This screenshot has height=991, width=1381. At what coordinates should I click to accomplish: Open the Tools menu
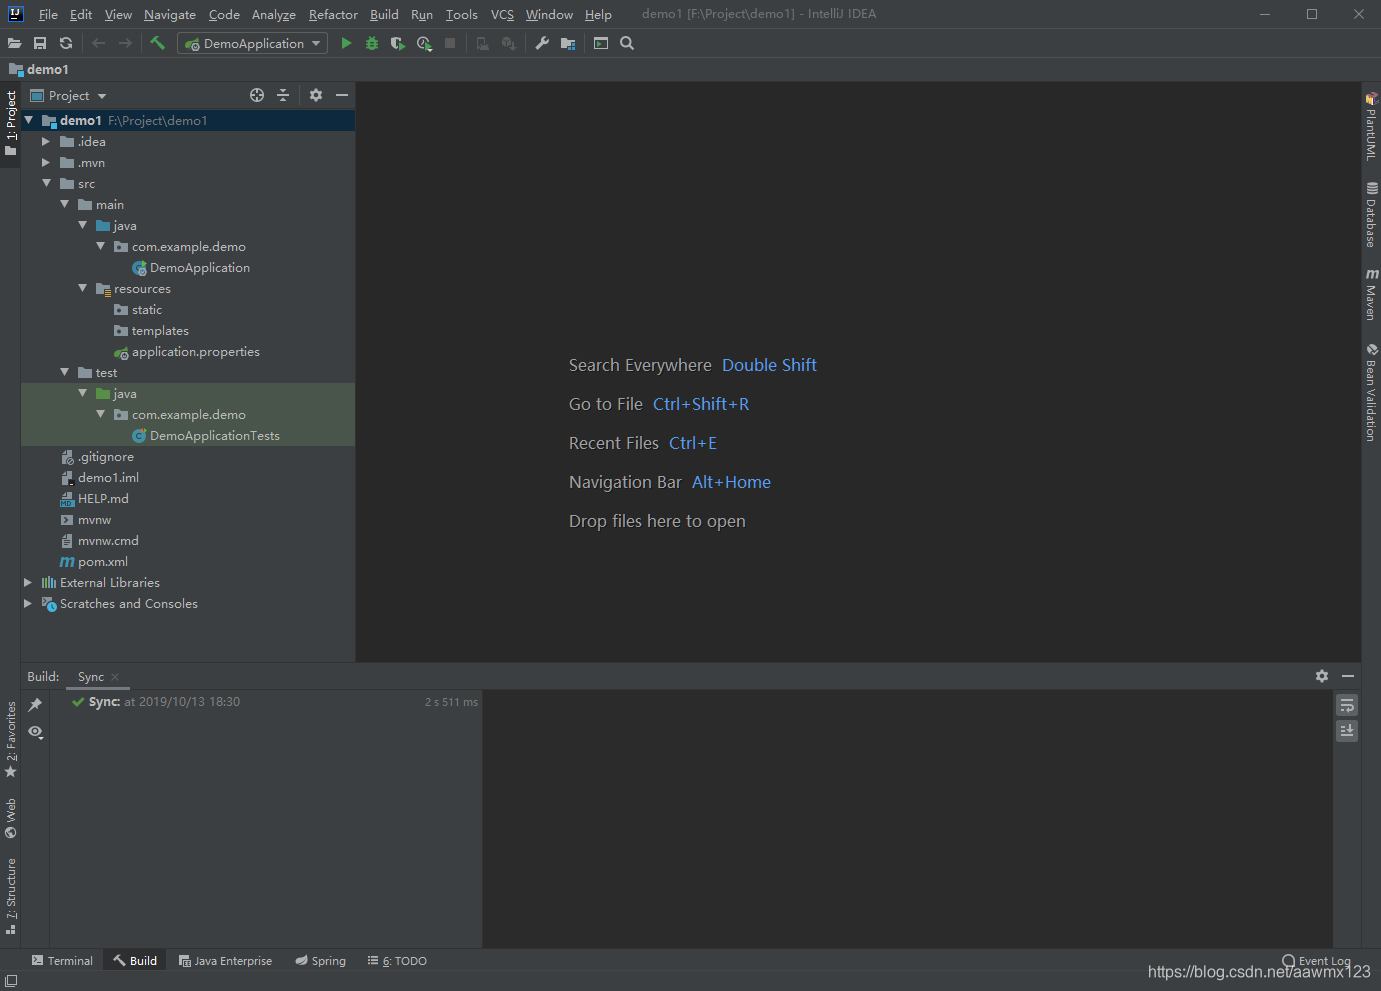pos(461,14)
